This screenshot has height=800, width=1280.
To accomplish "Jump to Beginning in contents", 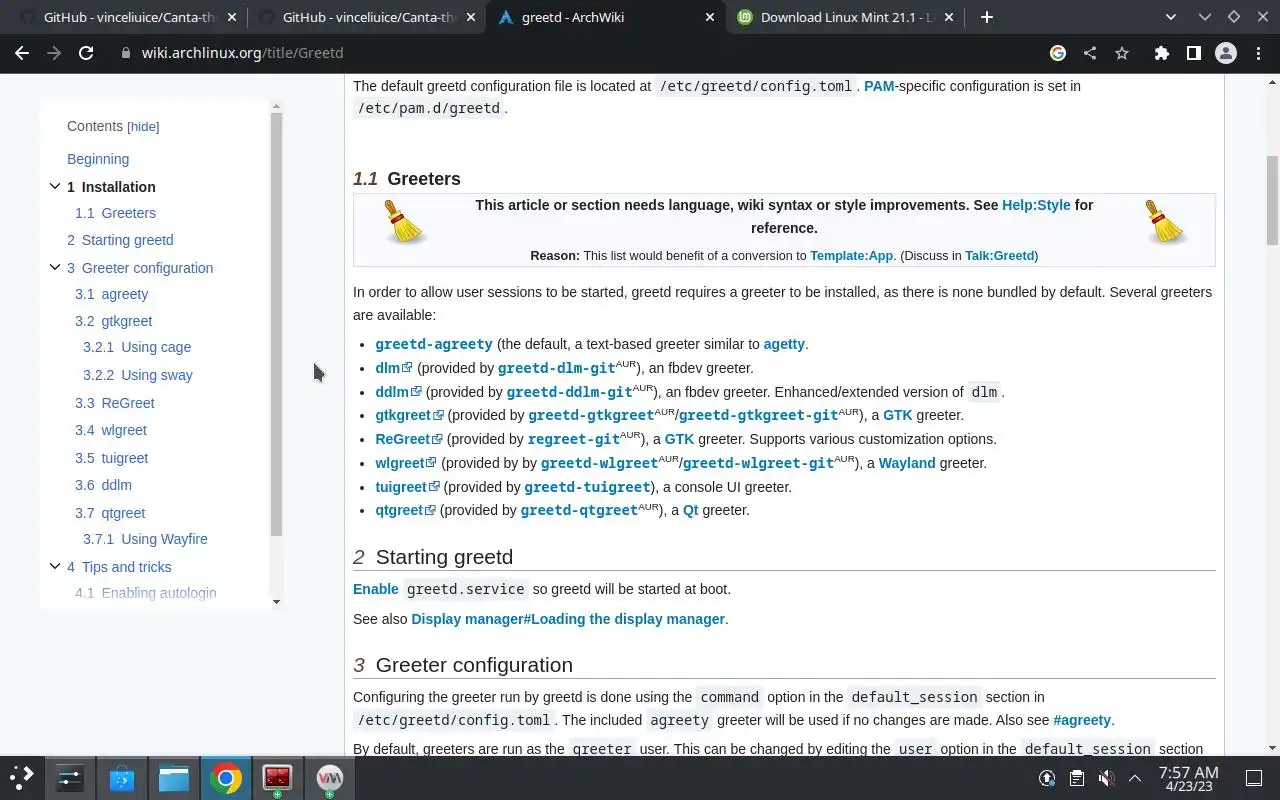I will coord(98,159).
